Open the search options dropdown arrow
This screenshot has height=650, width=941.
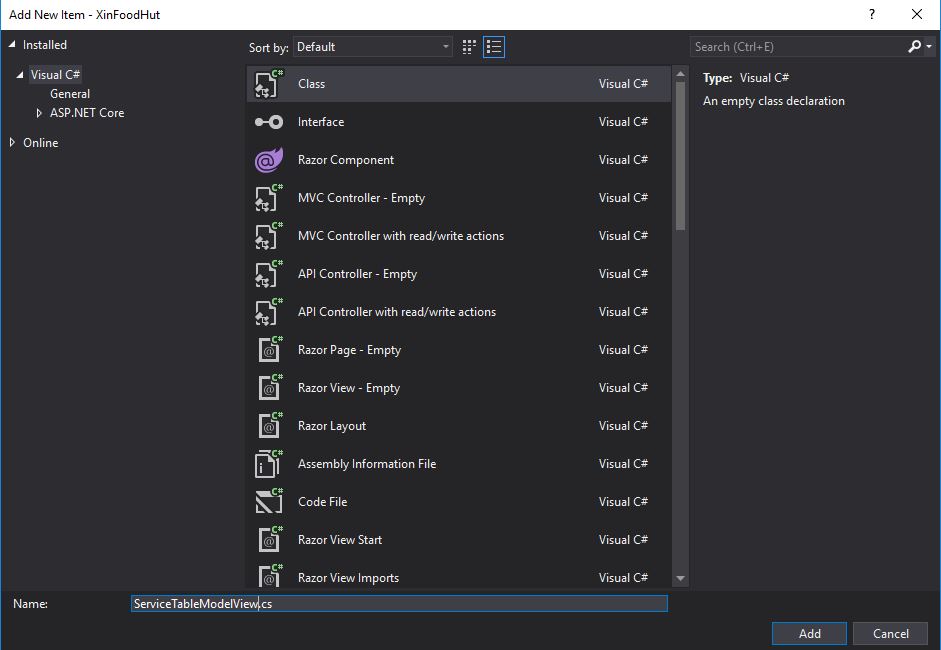tap(929, 47)
